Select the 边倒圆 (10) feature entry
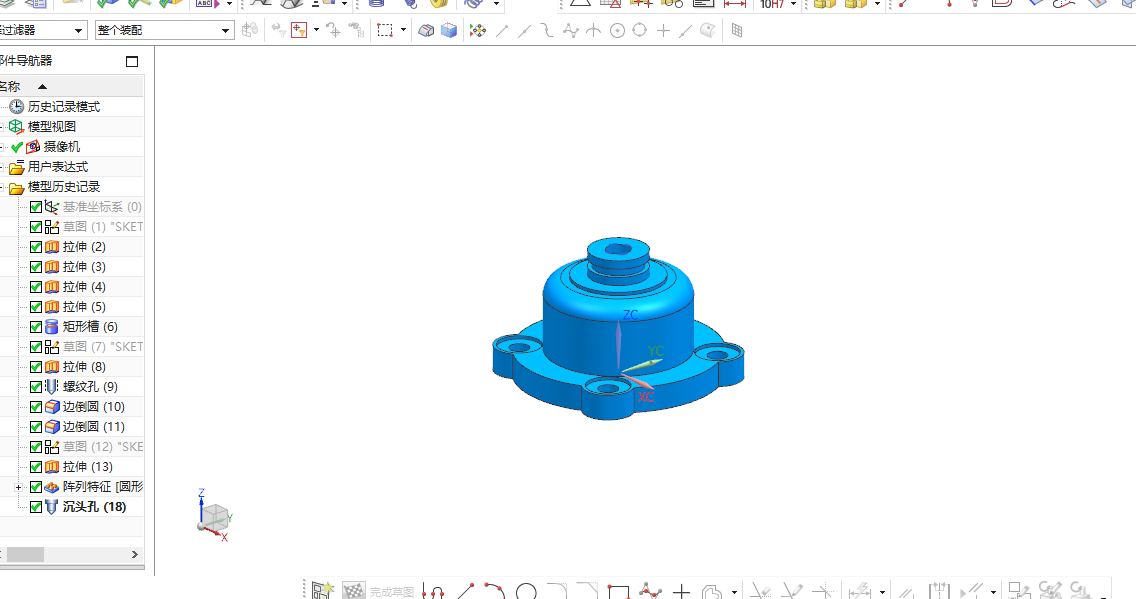 point(93,407)
